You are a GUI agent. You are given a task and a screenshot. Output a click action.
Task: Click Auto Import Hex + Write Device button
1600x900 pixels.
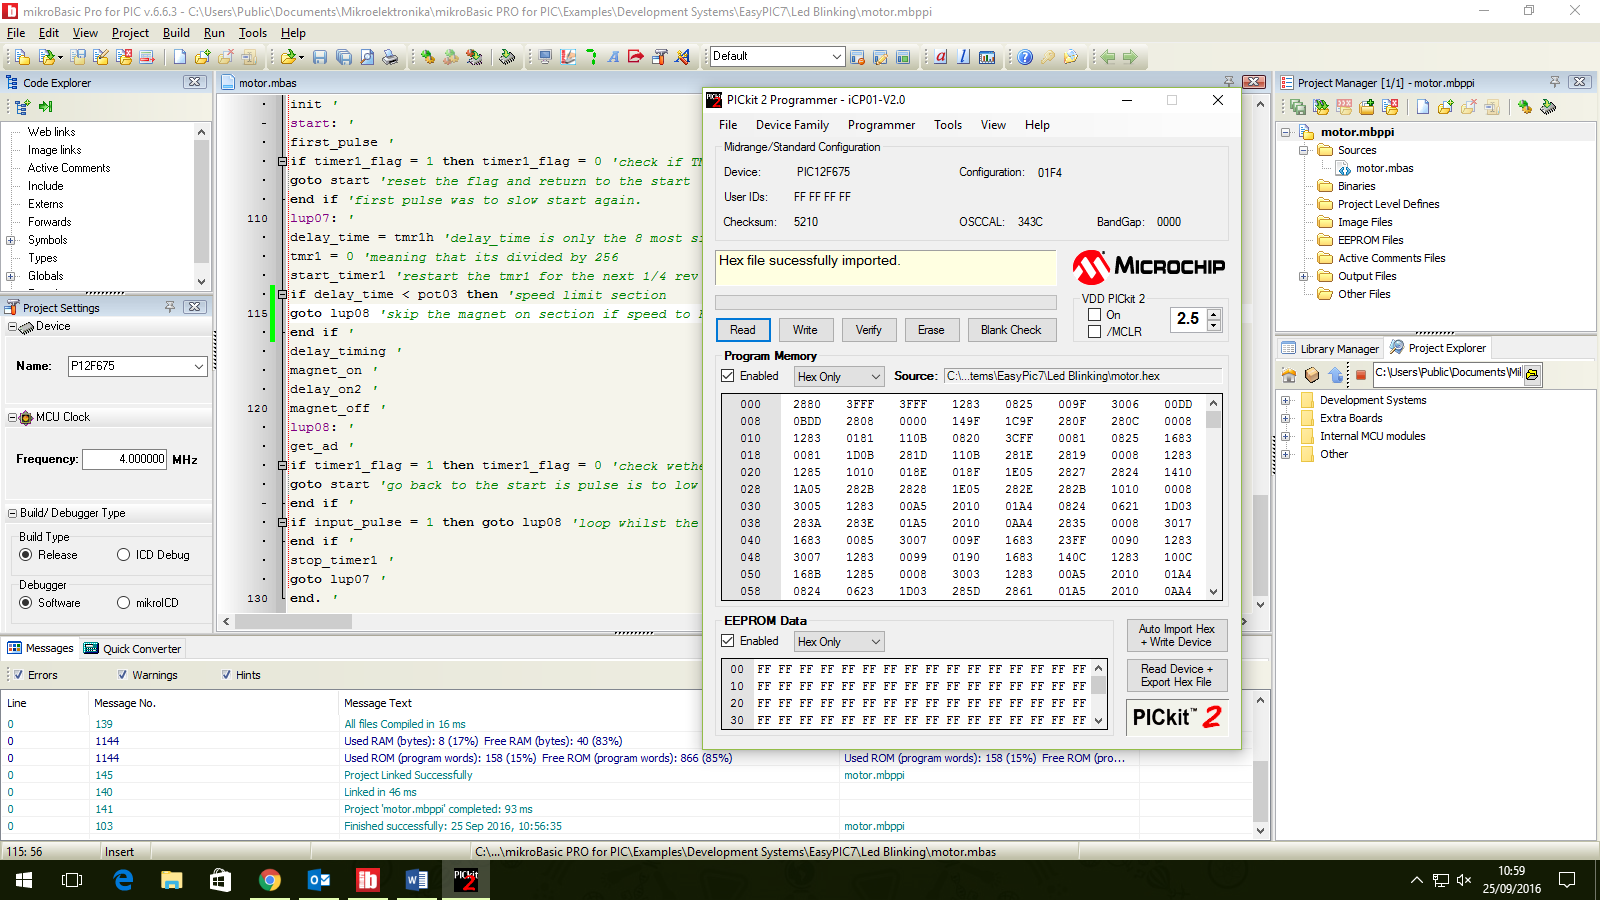(x=1177, y=636)
